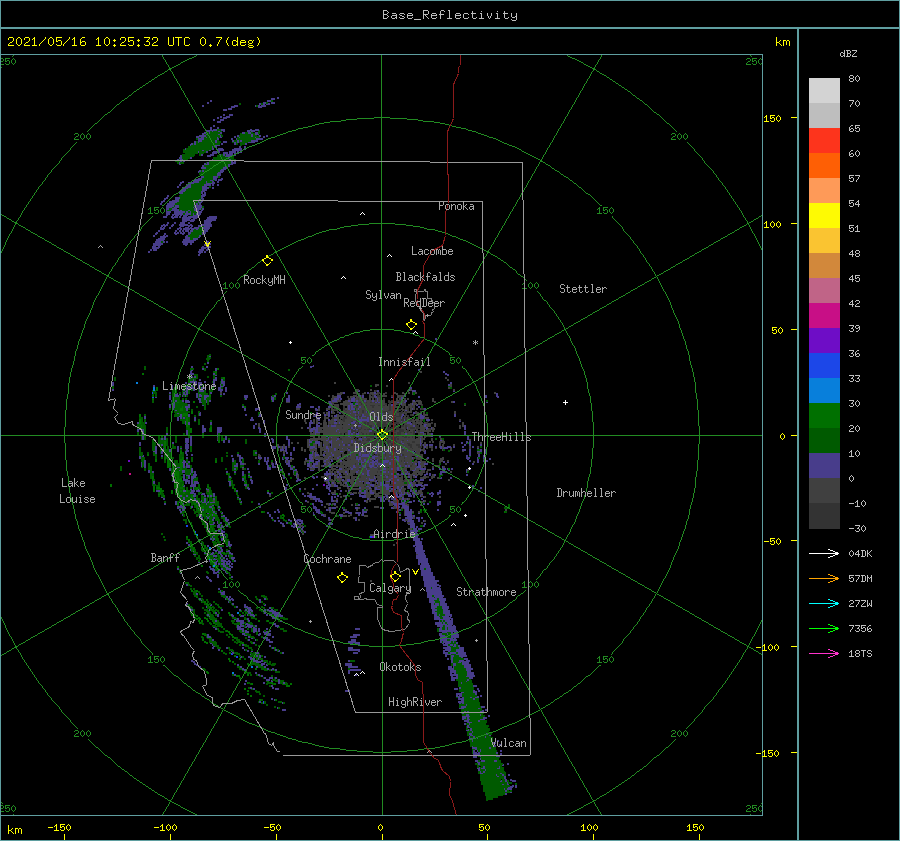Click the Sylvan label
The height and width of the screenshot is (841, 900).
[x=383, y=295]
